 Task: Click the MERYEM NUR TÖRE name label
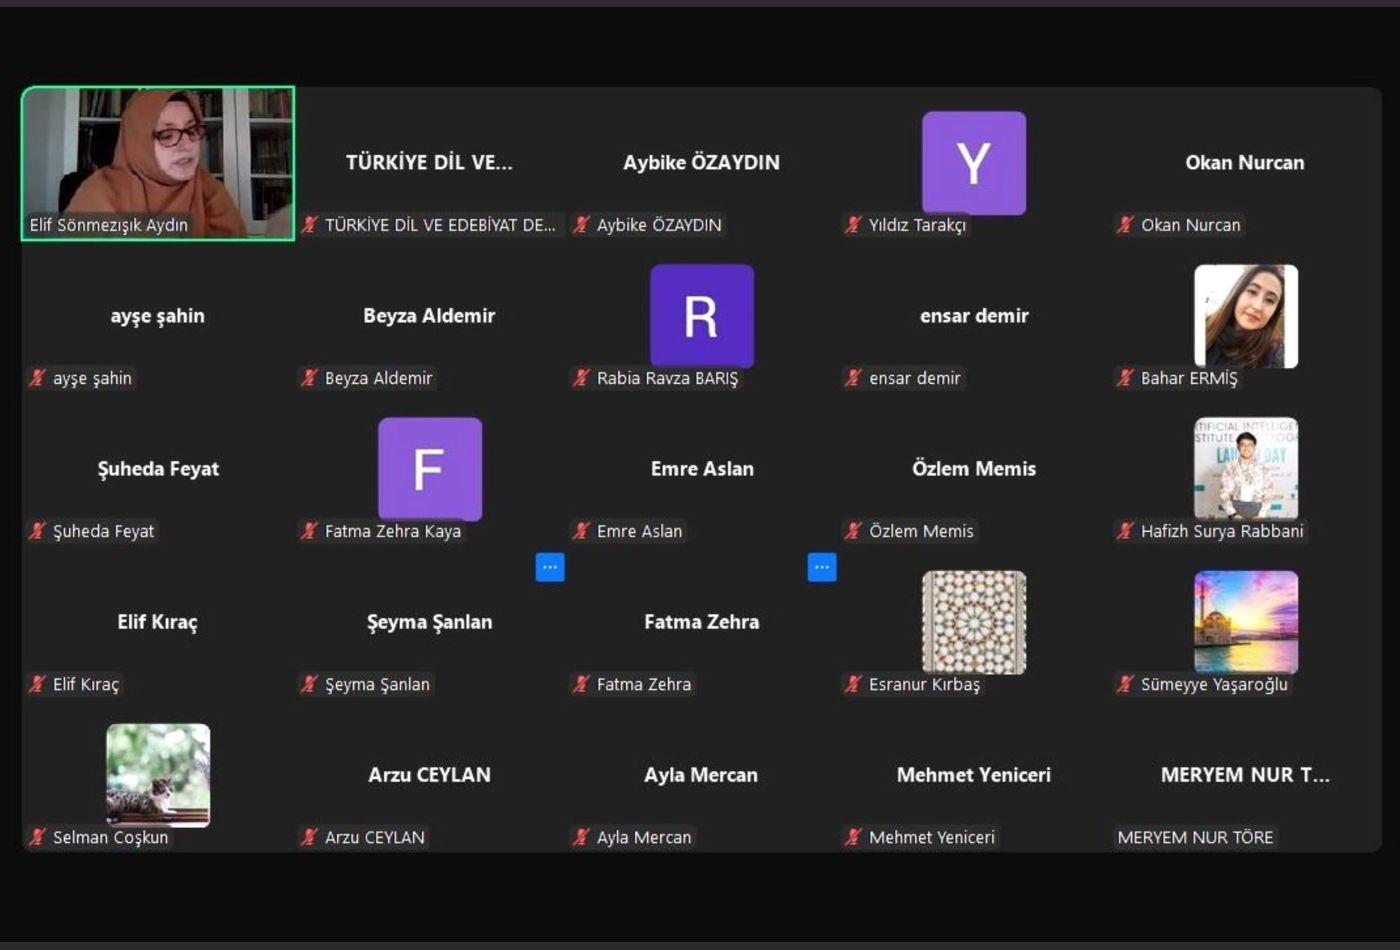click(x=1195, y=837)
